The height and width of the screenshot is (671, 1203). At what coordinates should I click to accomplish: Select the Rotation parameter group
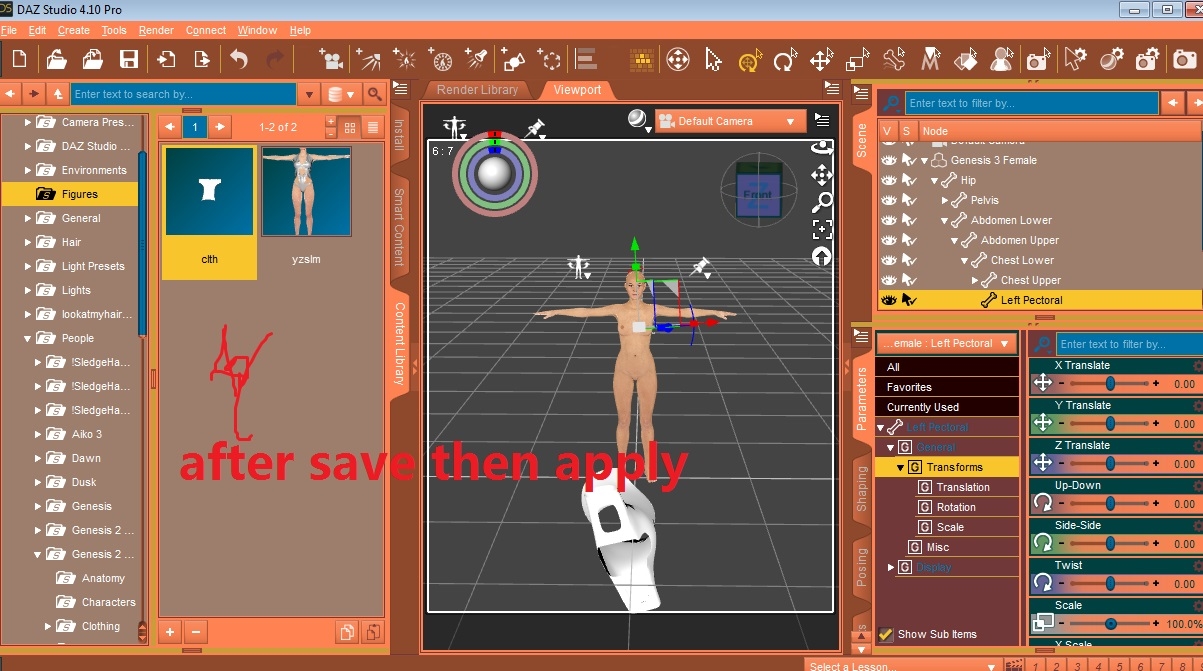pos(956,507)
